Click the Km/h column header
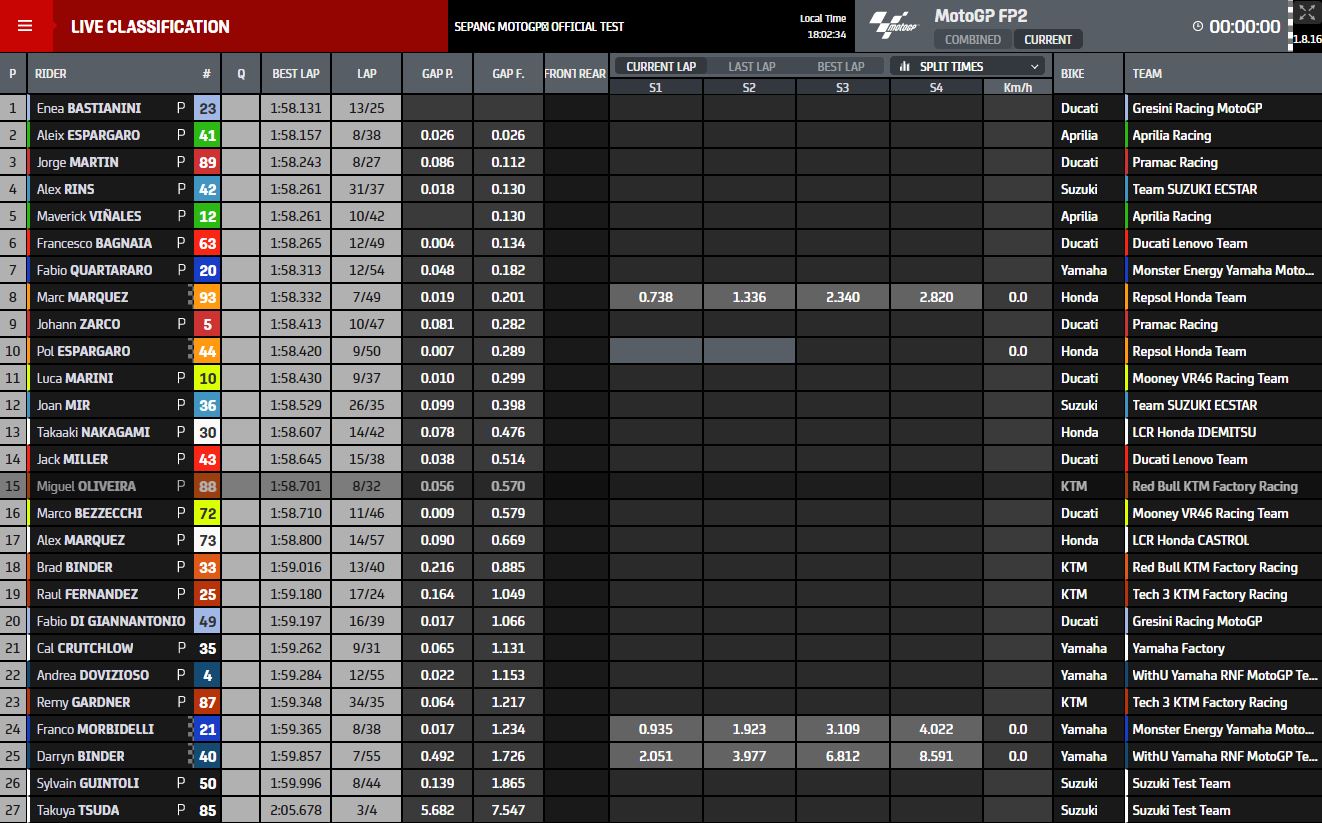The image size is (1322, 823). coord(1017,88)
